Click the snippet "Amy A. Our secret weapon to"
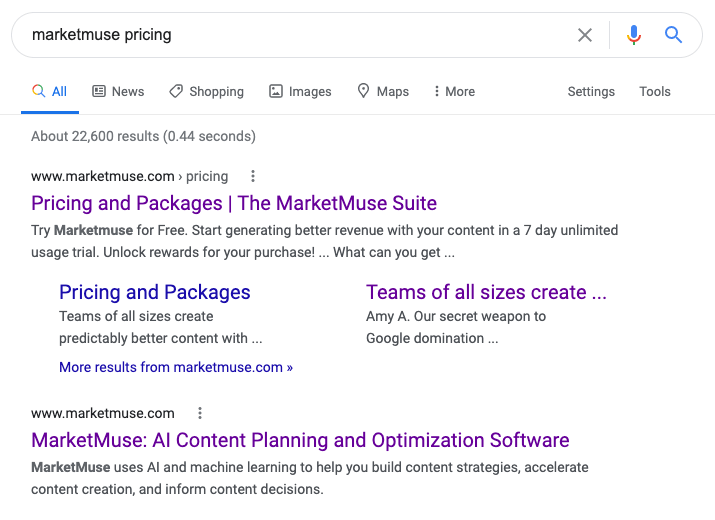 [x=456, y=317]
